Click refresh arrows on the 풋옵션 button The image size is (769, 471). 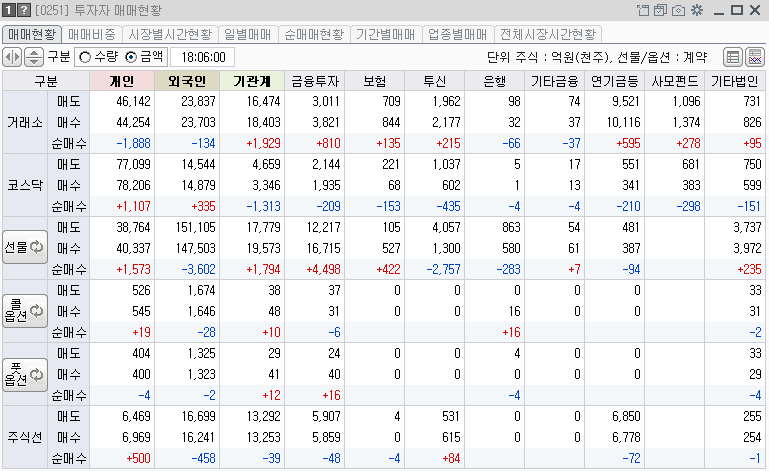tap(37, 375)
